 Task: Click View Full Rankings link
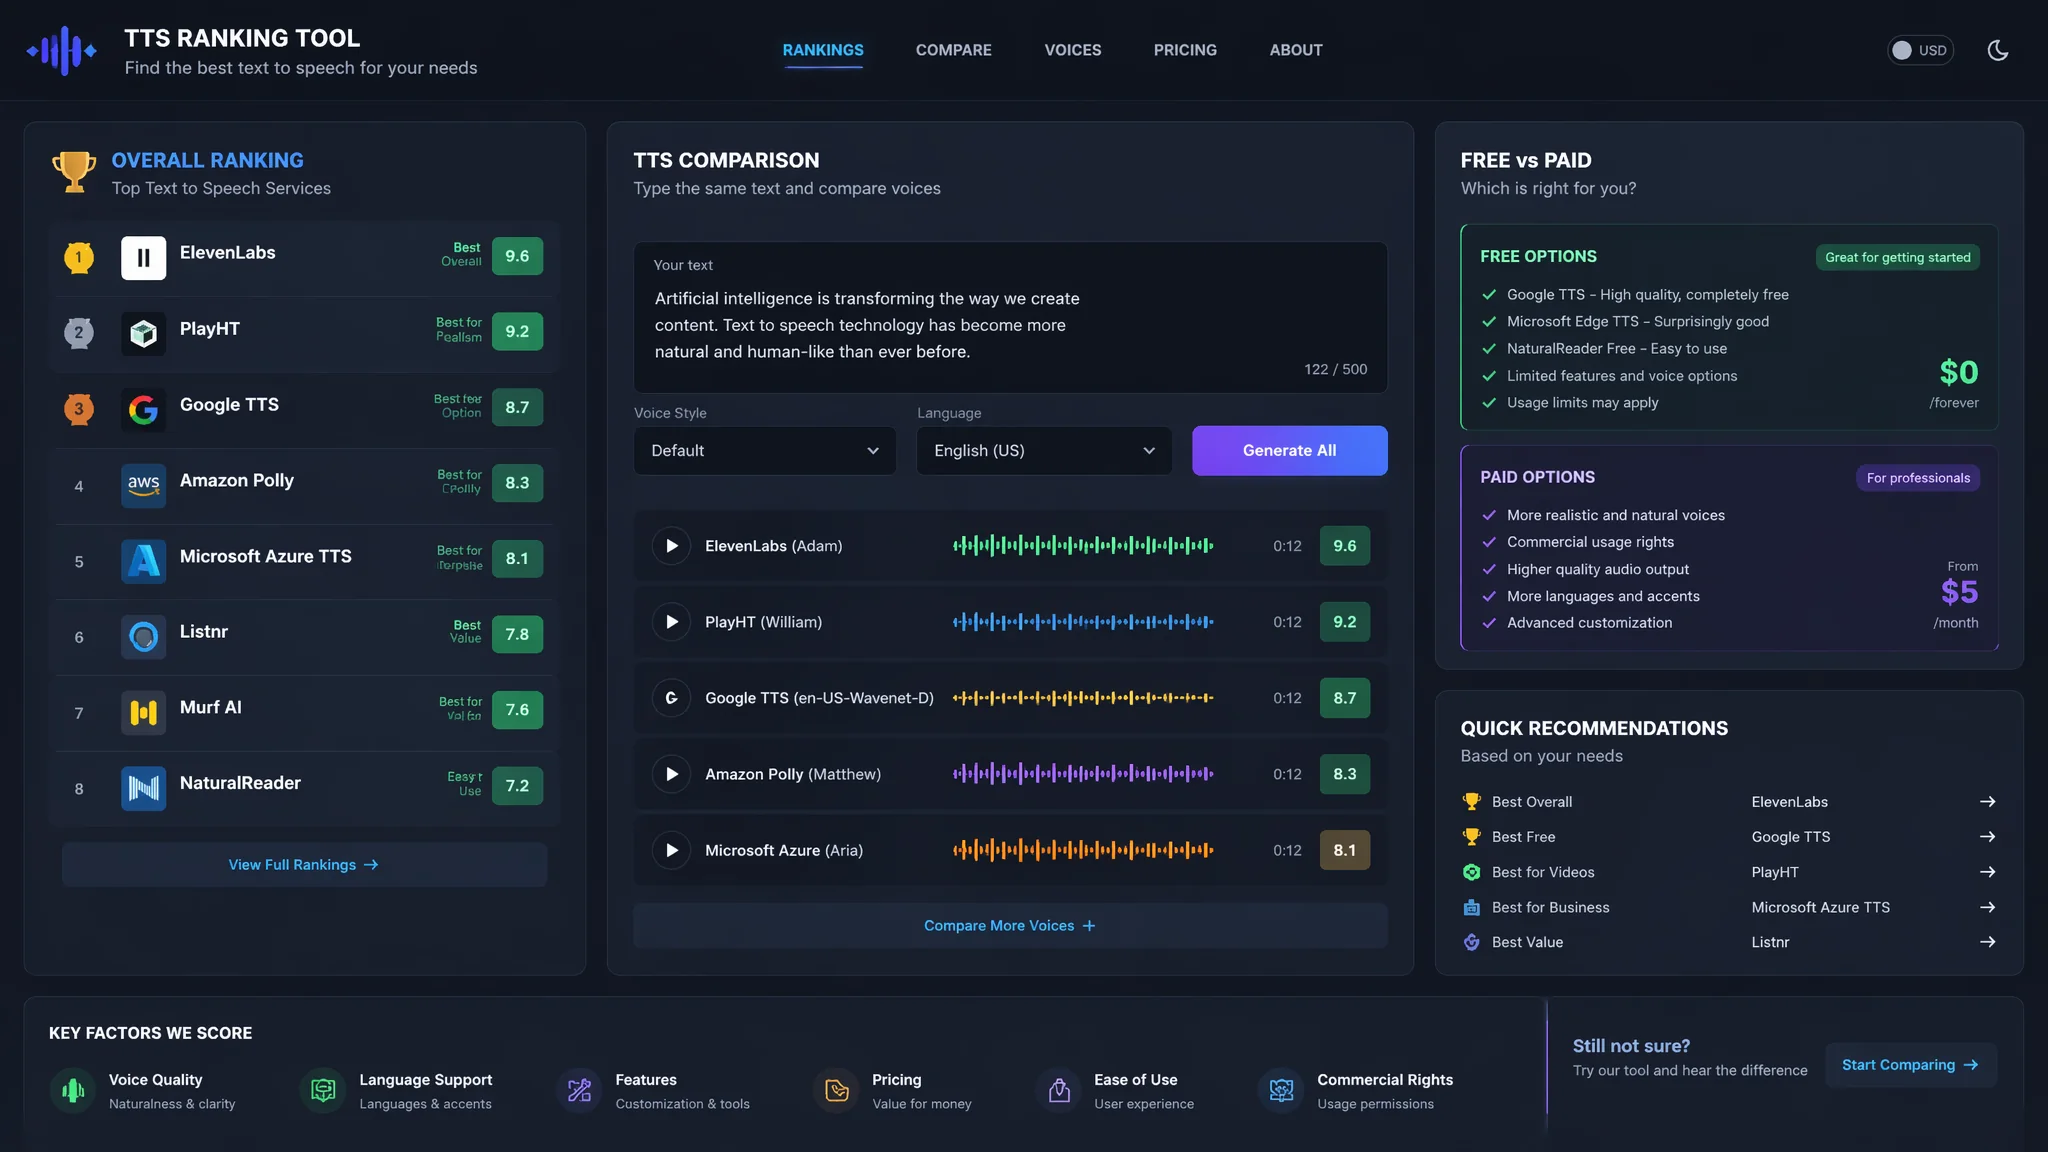[304, 865]
